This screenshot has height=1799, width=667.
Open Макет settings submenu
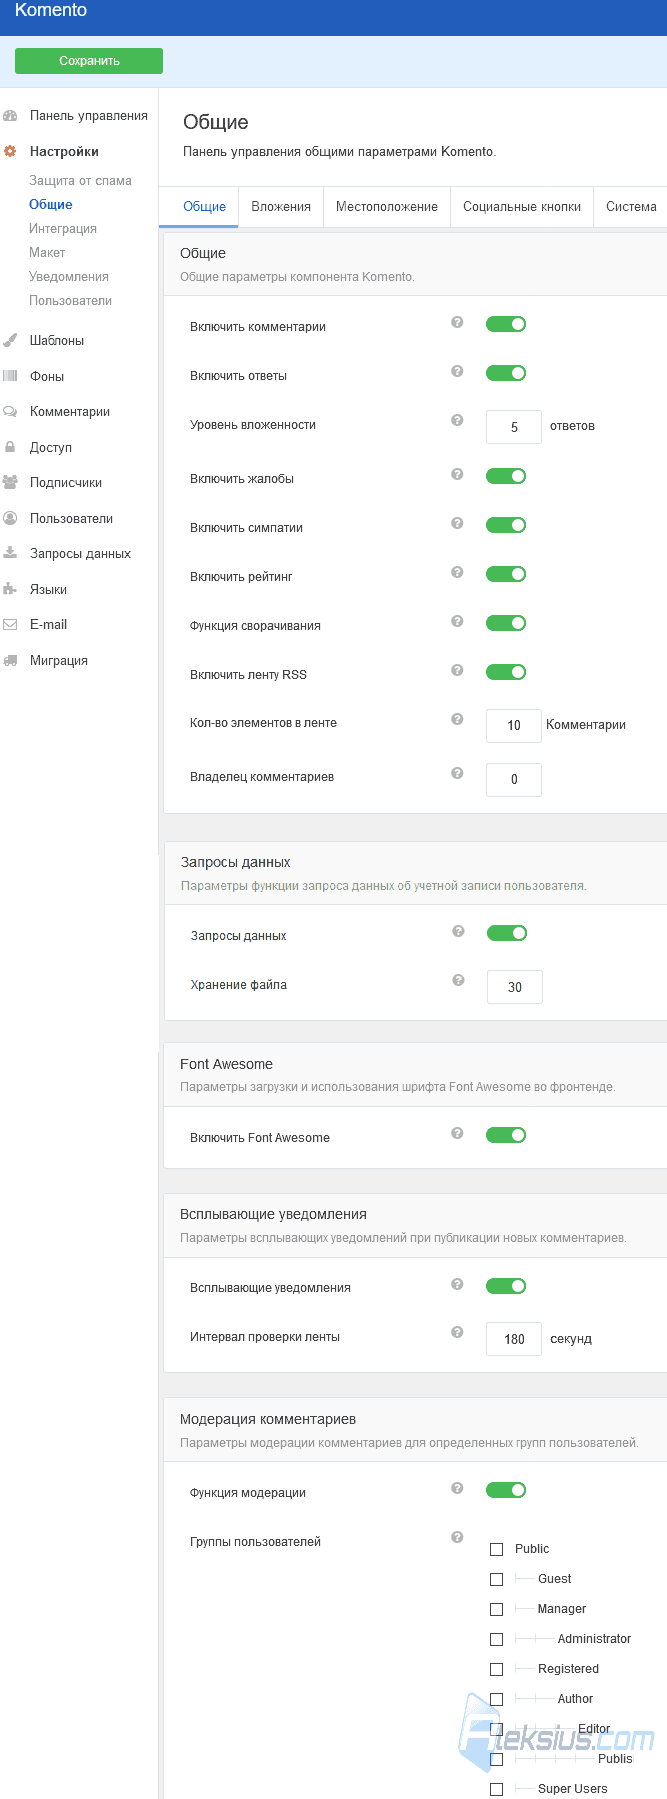47,253
